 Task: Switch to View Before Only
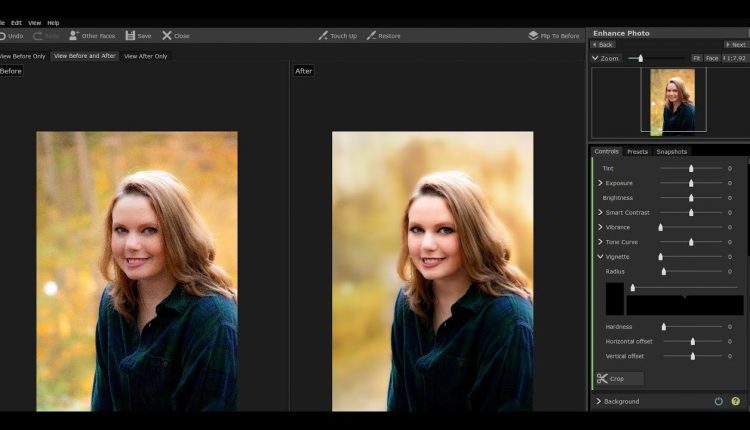[x=22, y=56]
